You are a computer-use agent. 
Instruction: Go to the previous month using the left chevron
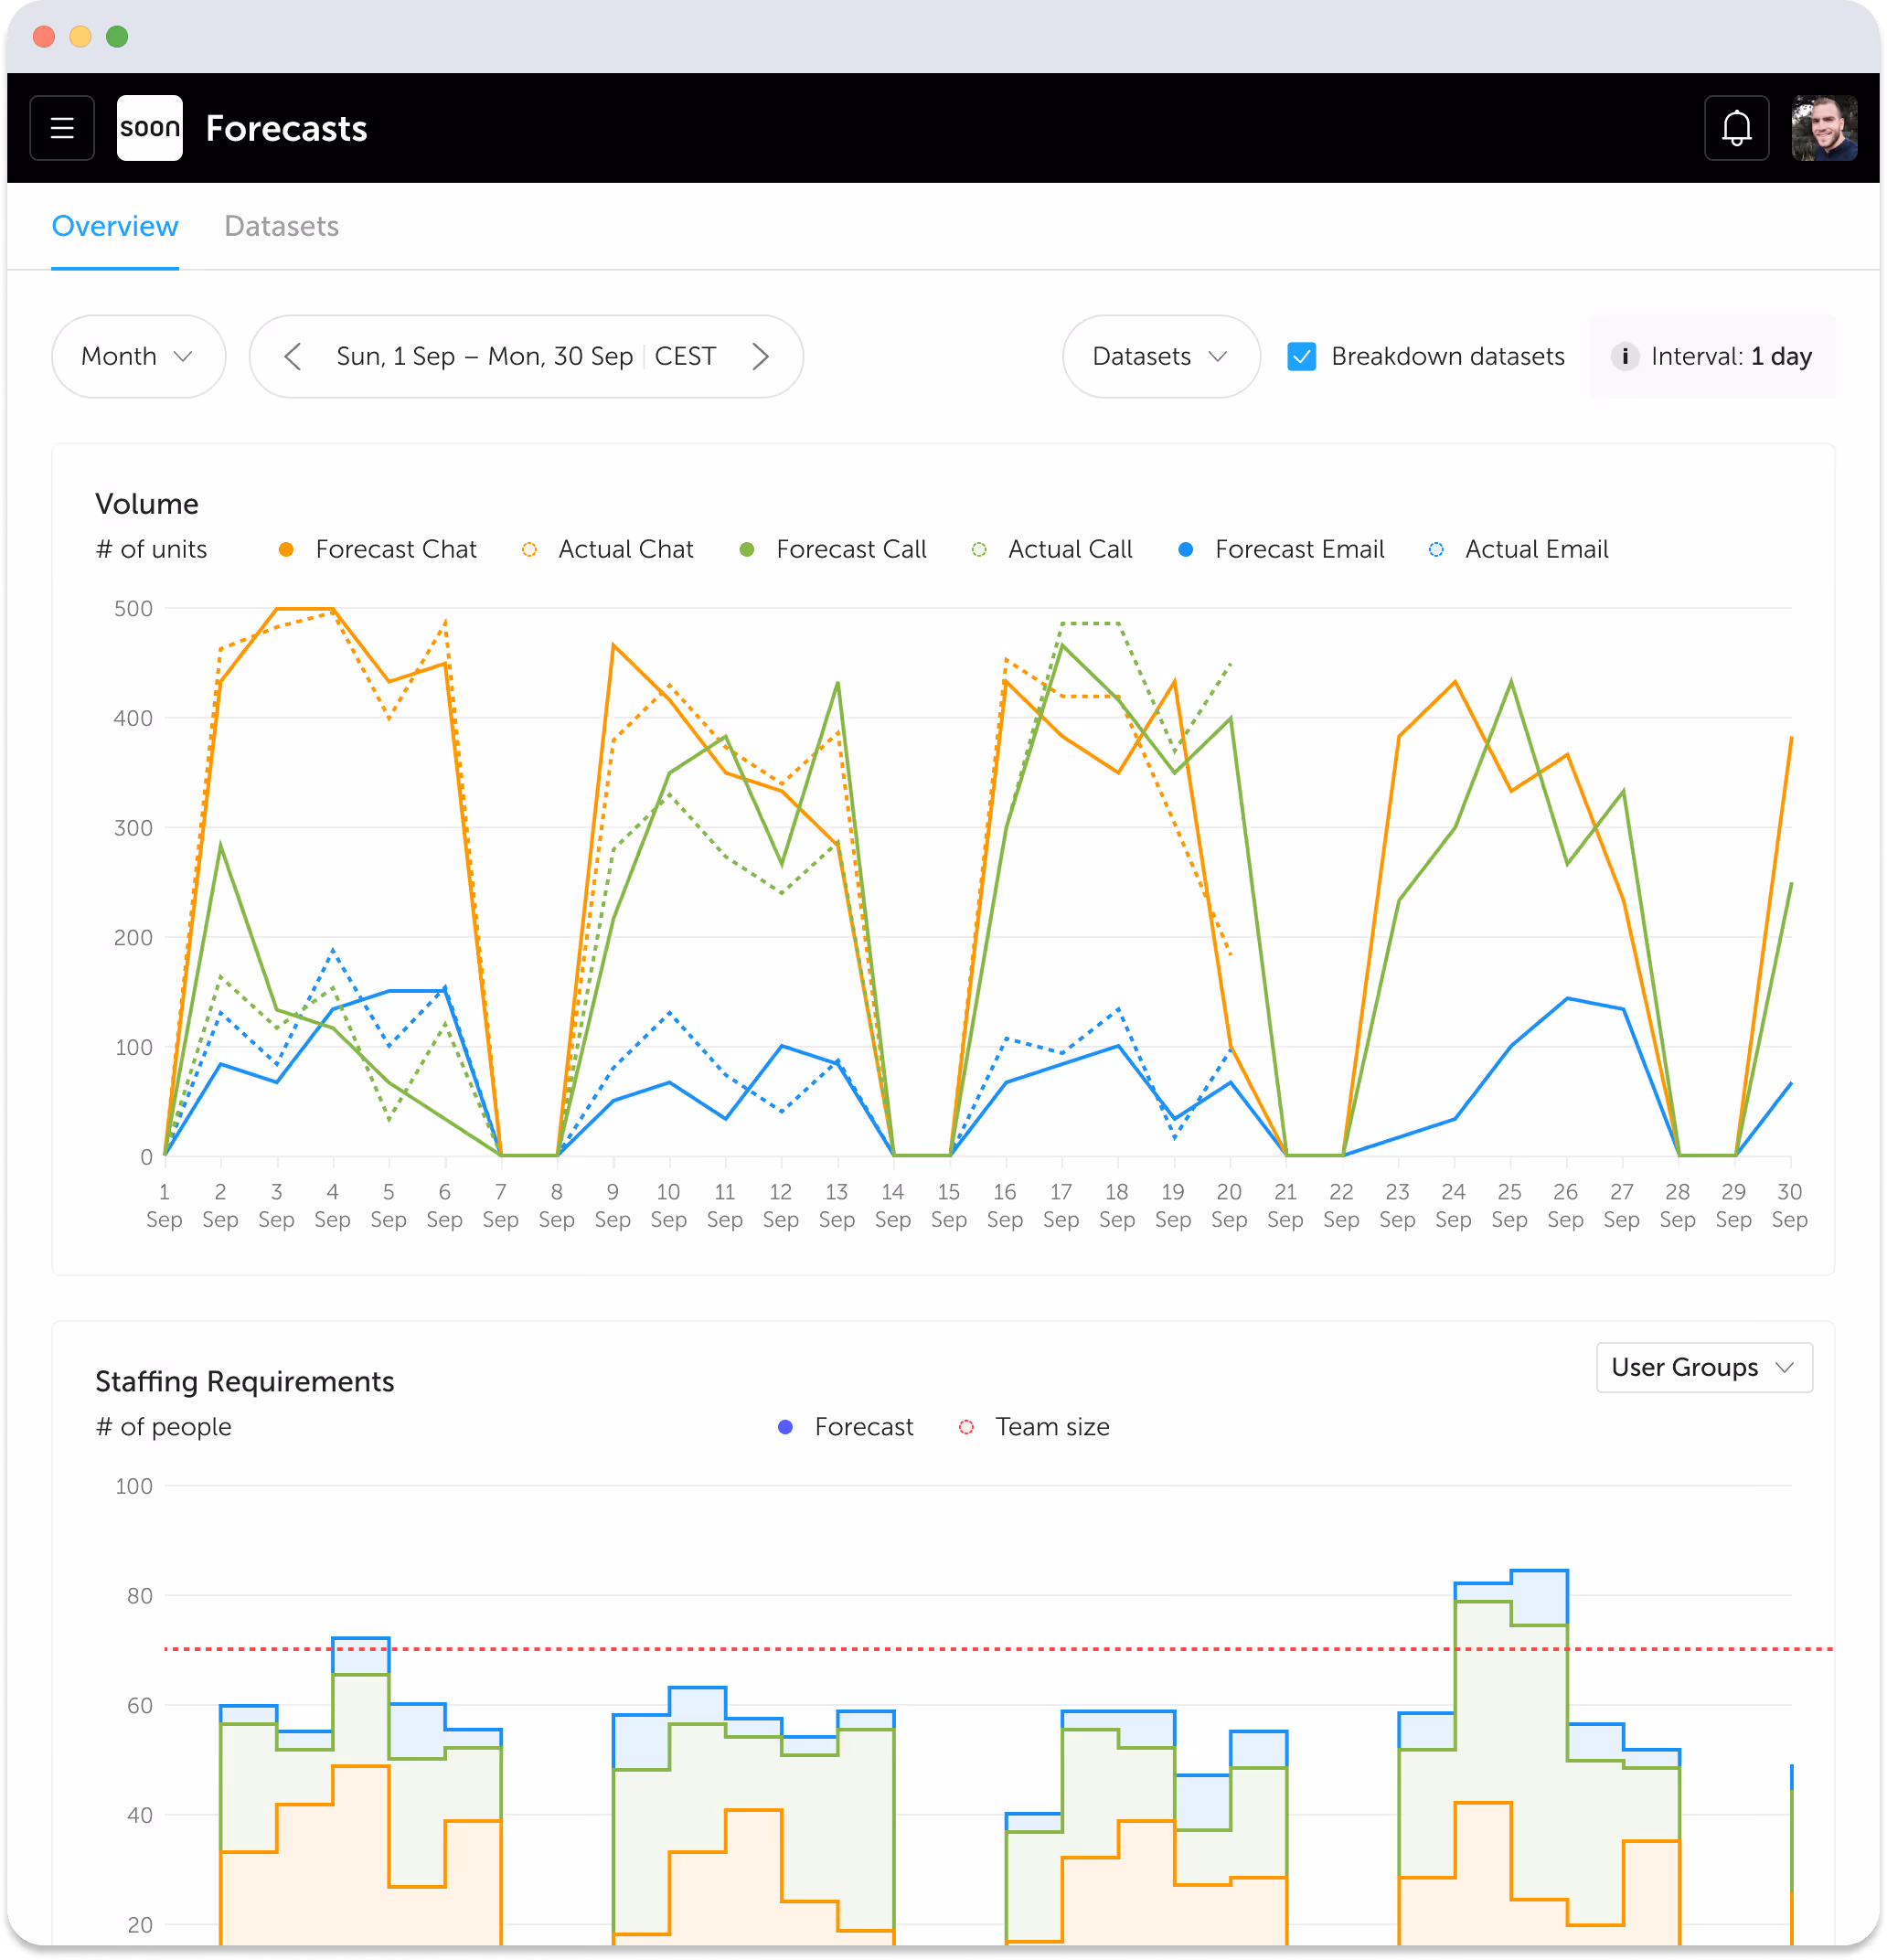pyautogui.click(x=293, y=356)
